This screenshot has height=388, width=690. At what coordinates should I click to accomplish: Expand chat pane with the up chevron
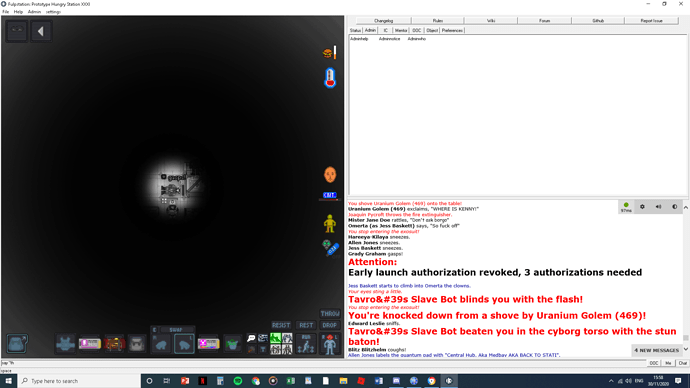(x=686, y=207)
